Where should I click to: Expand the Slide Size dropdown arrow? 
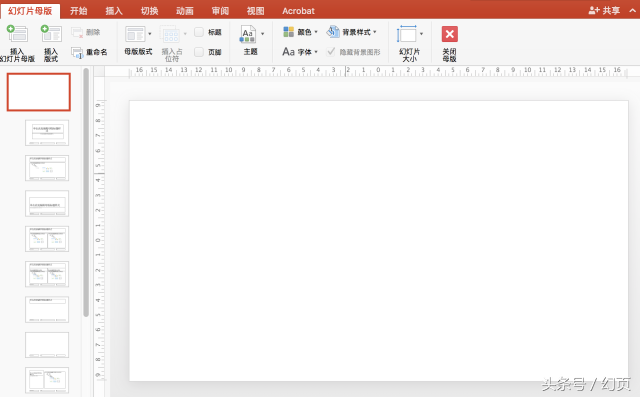tap(421, 34)
